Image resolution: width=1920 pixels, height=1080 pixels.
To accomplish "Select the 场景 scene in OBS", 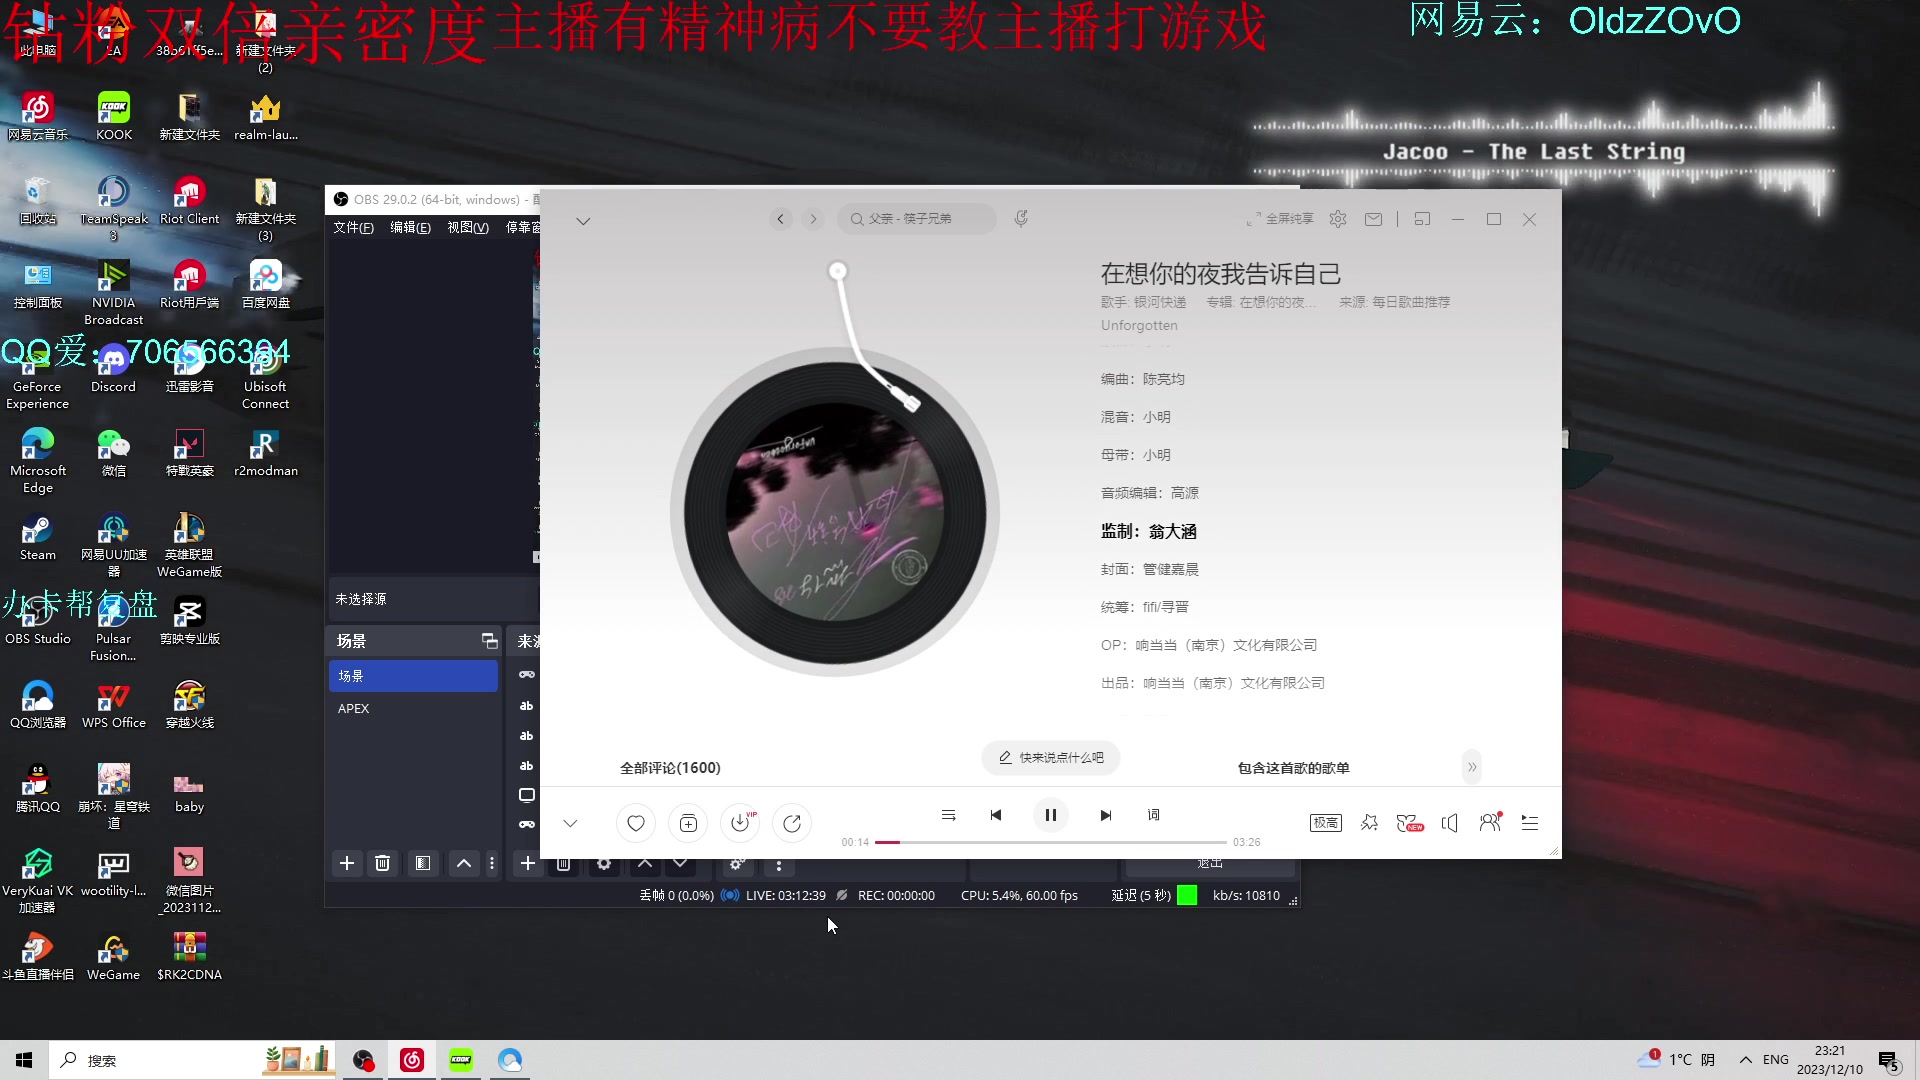I will pyautogui.click(x=413, y=676).
